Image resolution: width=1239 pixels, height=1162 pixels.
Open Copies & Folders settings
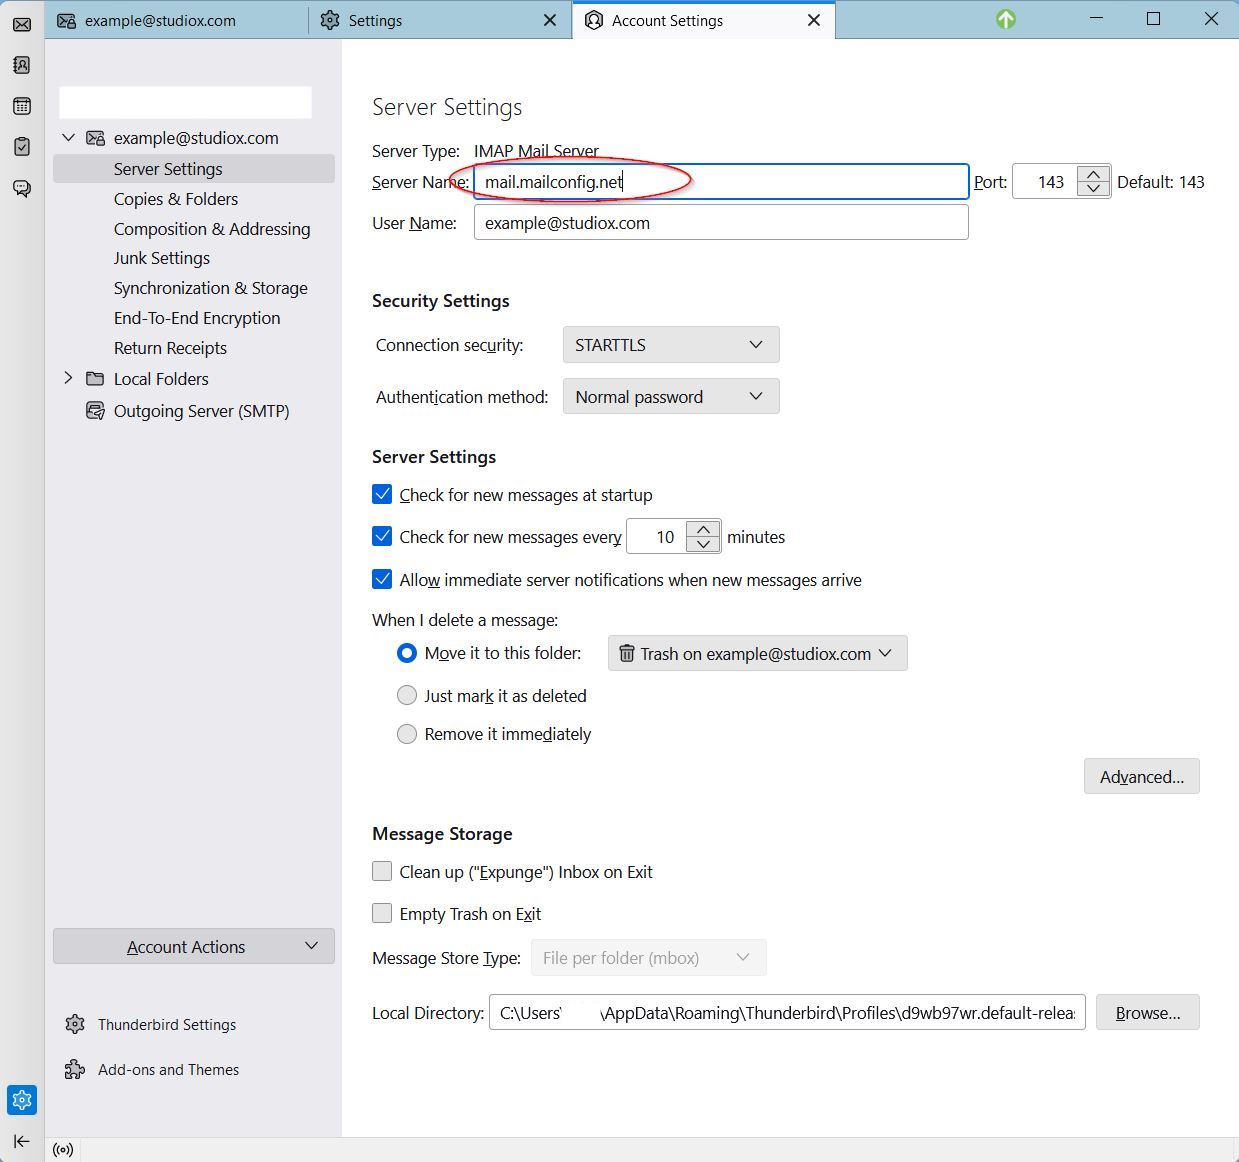tap(176, 199)
